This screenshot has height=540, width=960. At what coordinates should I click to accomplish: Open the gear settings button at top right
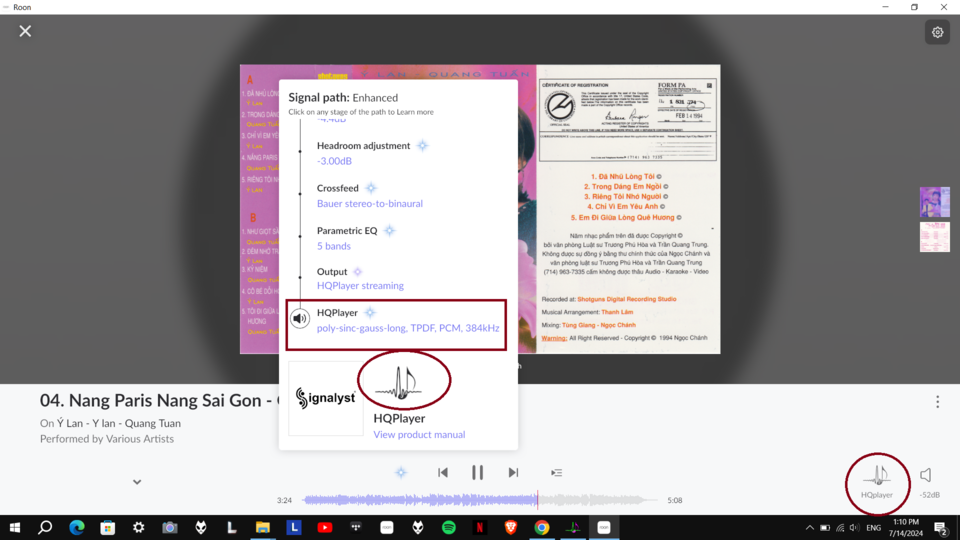[937, 32]
